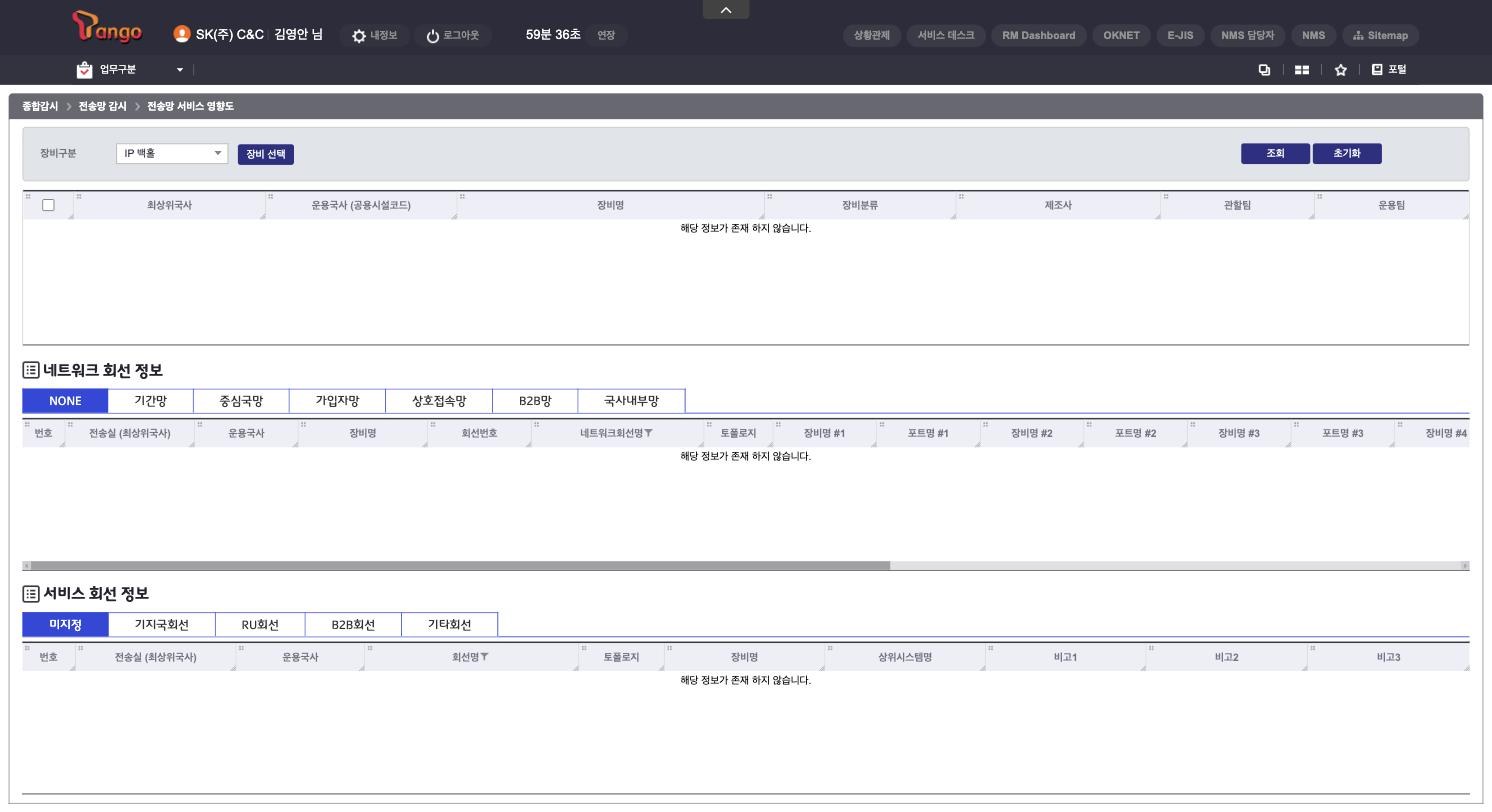The width and height of the screenshot is (1492, 812).
Task: Click the 업무구분 briefcase icon
Action: click(85, 70)
